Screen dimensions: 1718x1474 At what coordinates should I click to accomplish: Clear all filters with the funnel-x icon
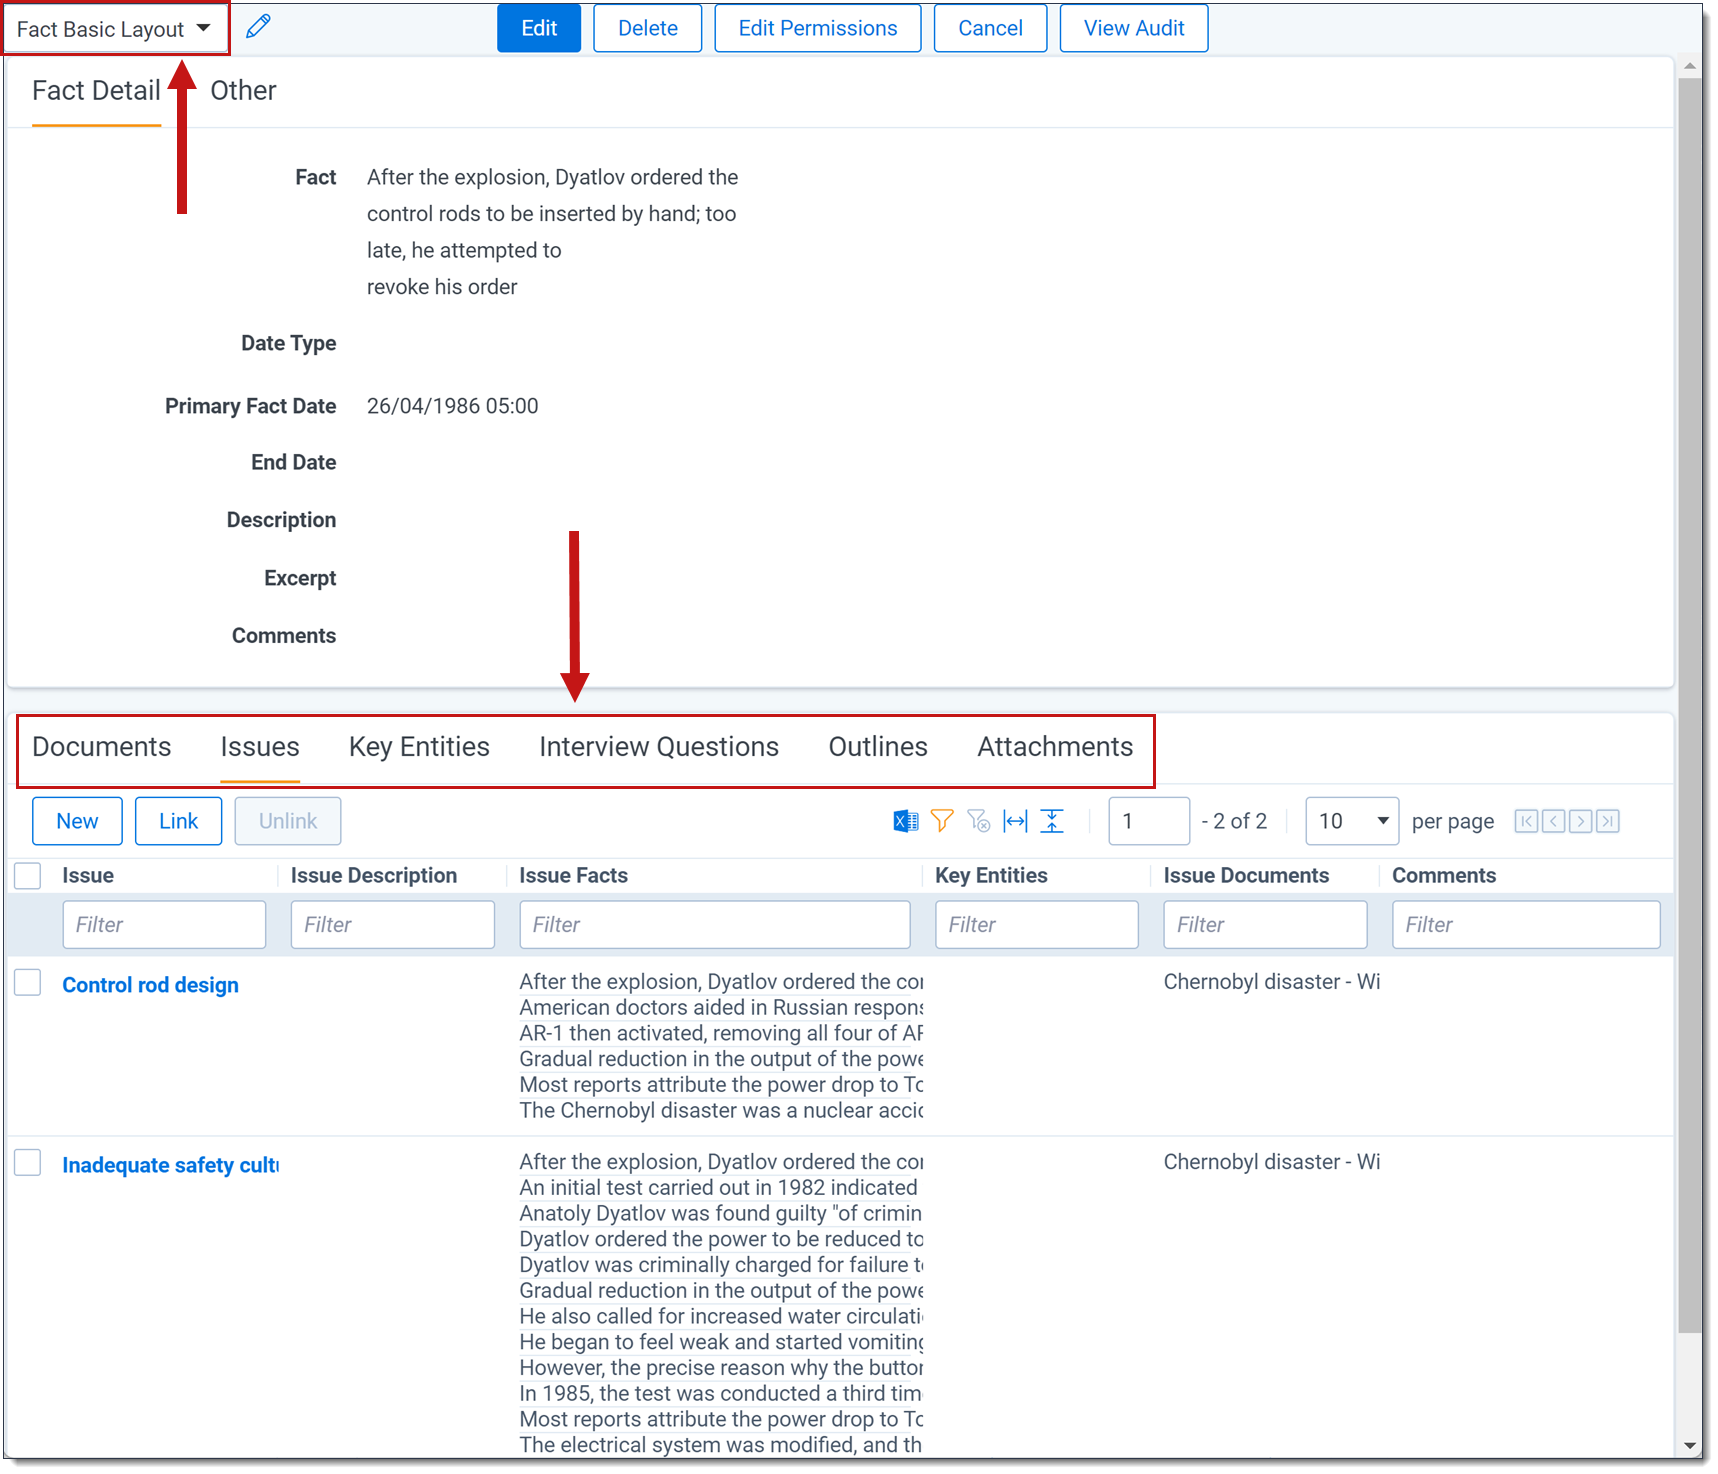[x=978, y=820]
